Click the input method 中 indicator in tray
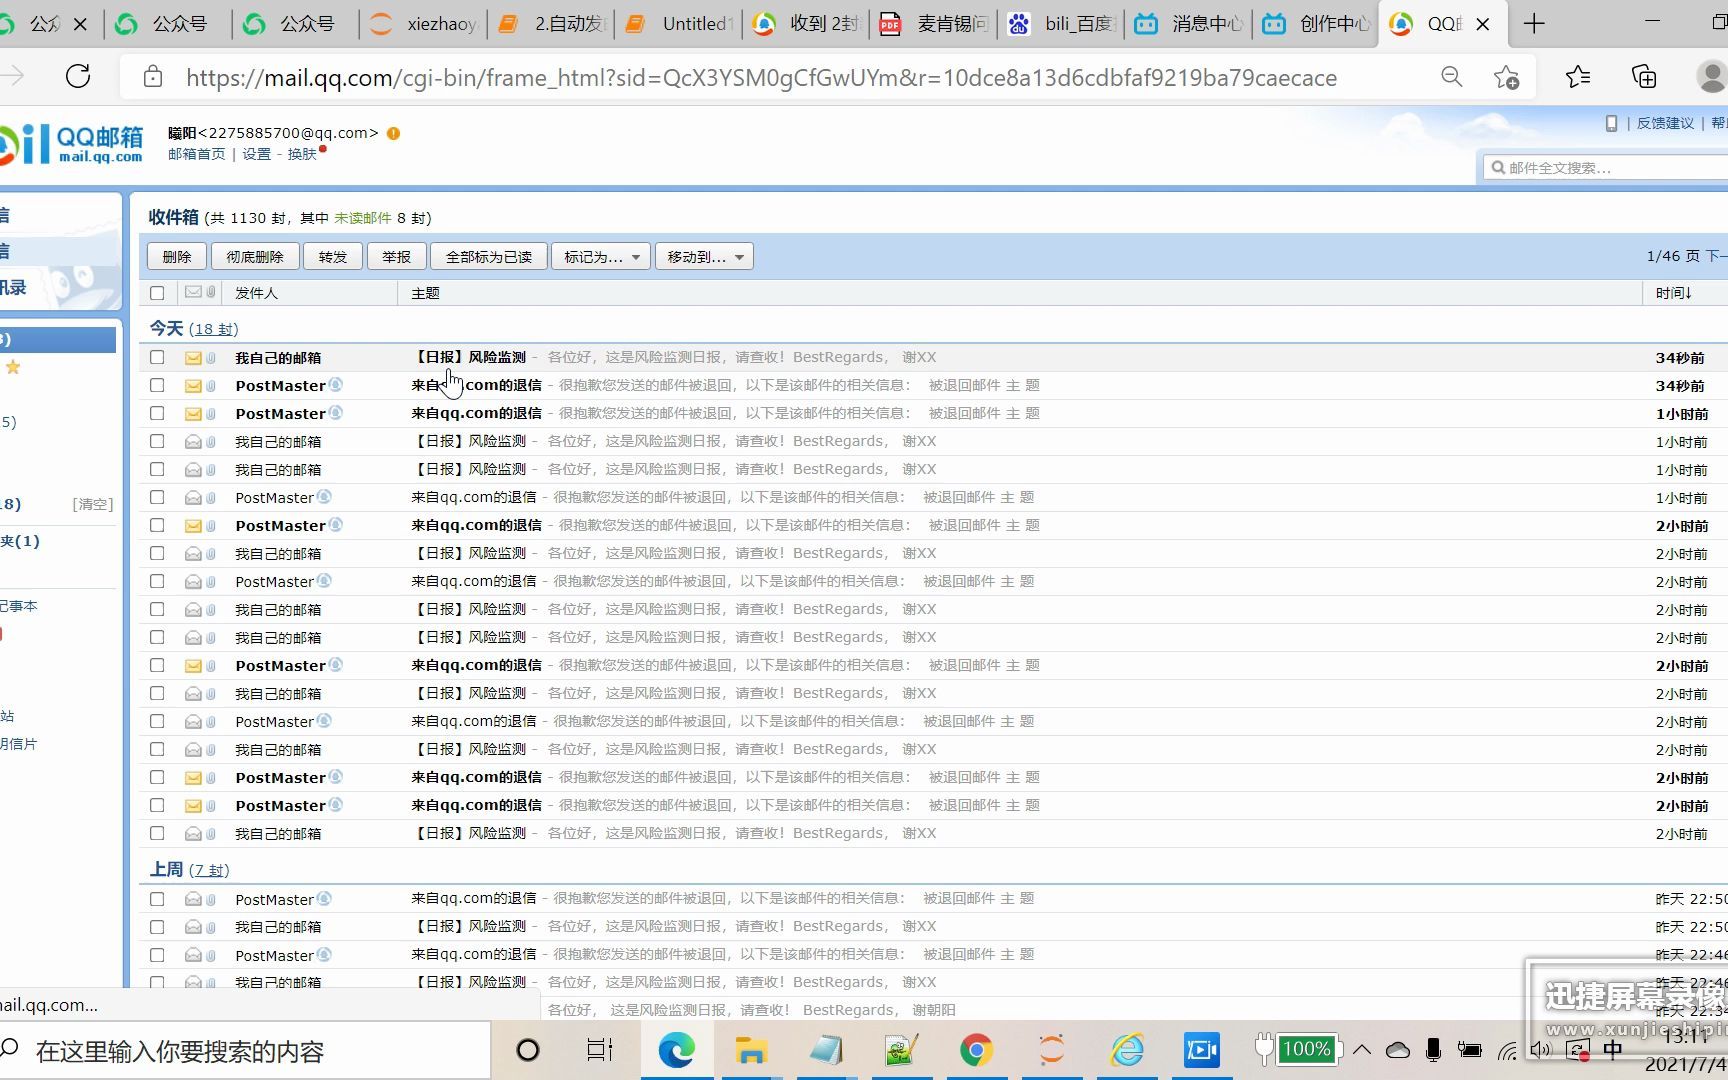Screen dimensions: 1728x1080 (1613, 1049)
